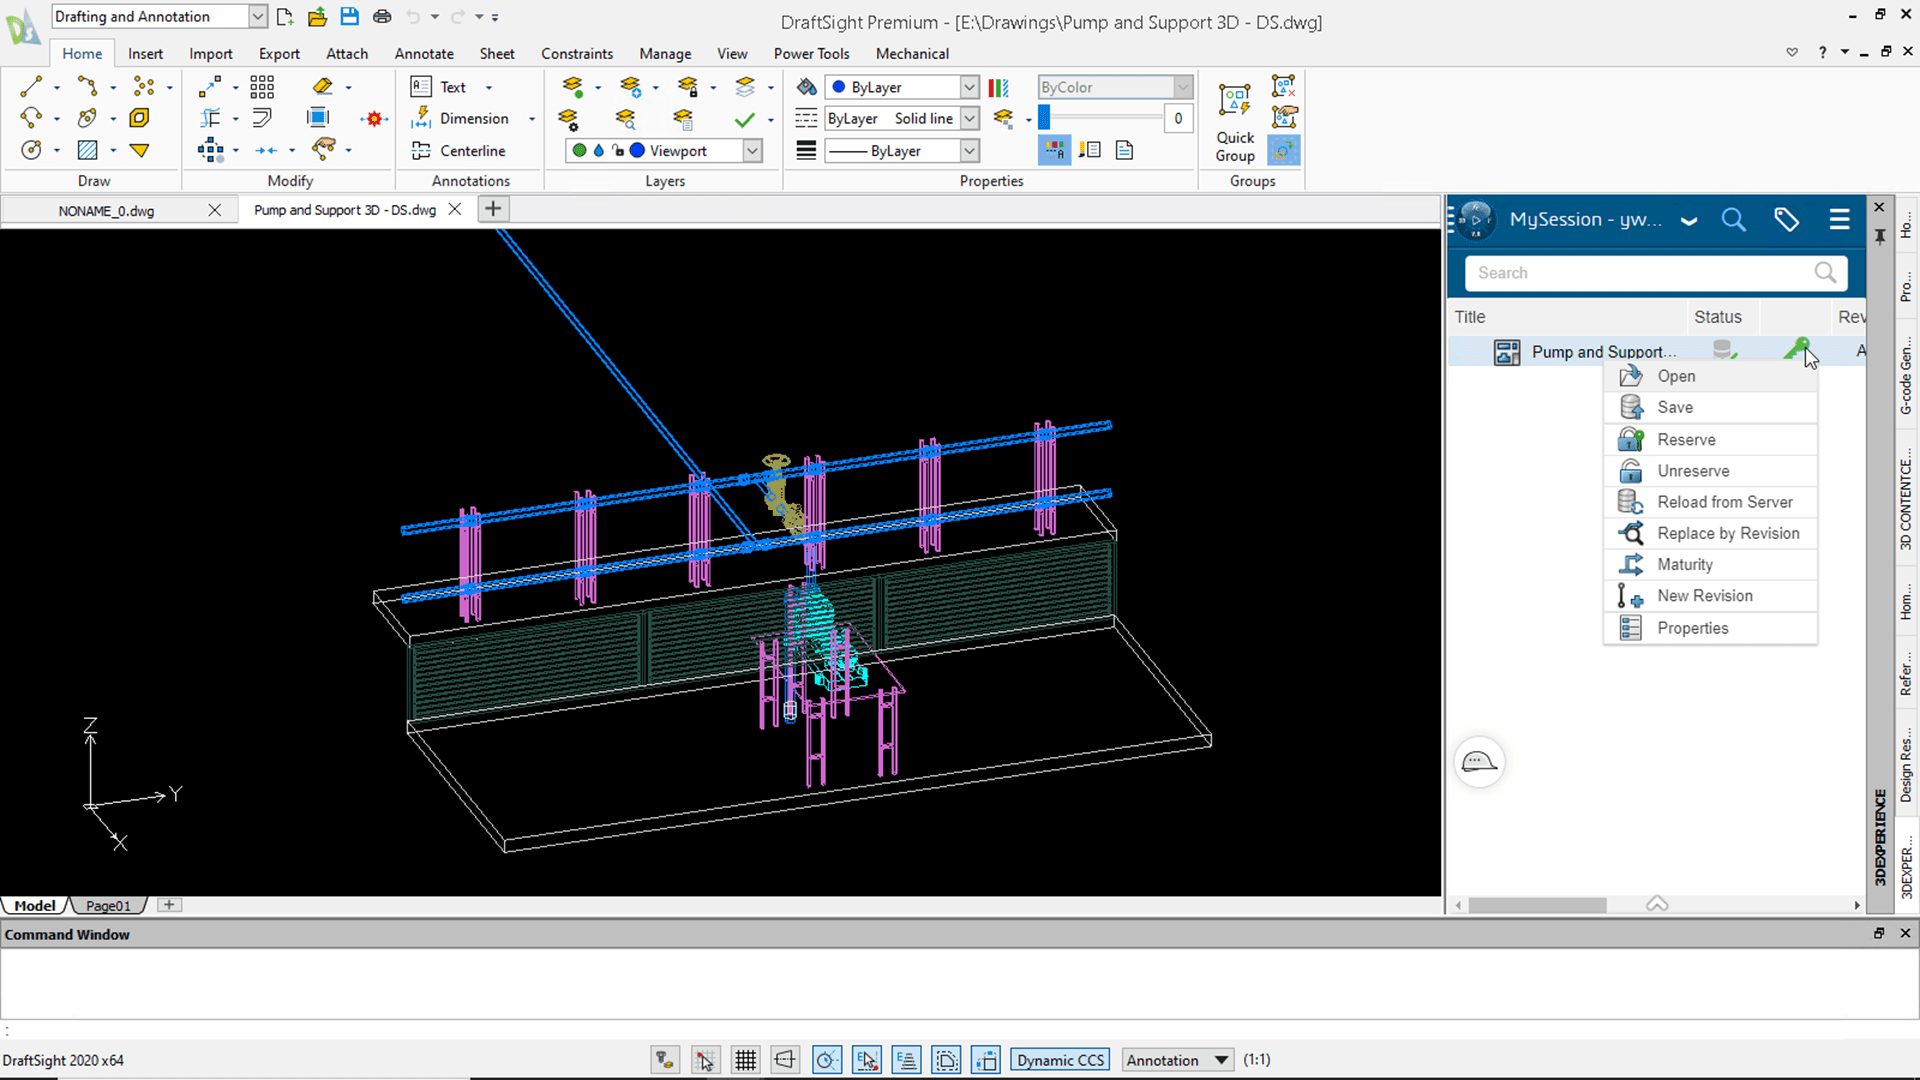This screenshot has height=1080, width=1920.
Task: Open Properties for Pump and Support file
Action: pos(1692,626)
